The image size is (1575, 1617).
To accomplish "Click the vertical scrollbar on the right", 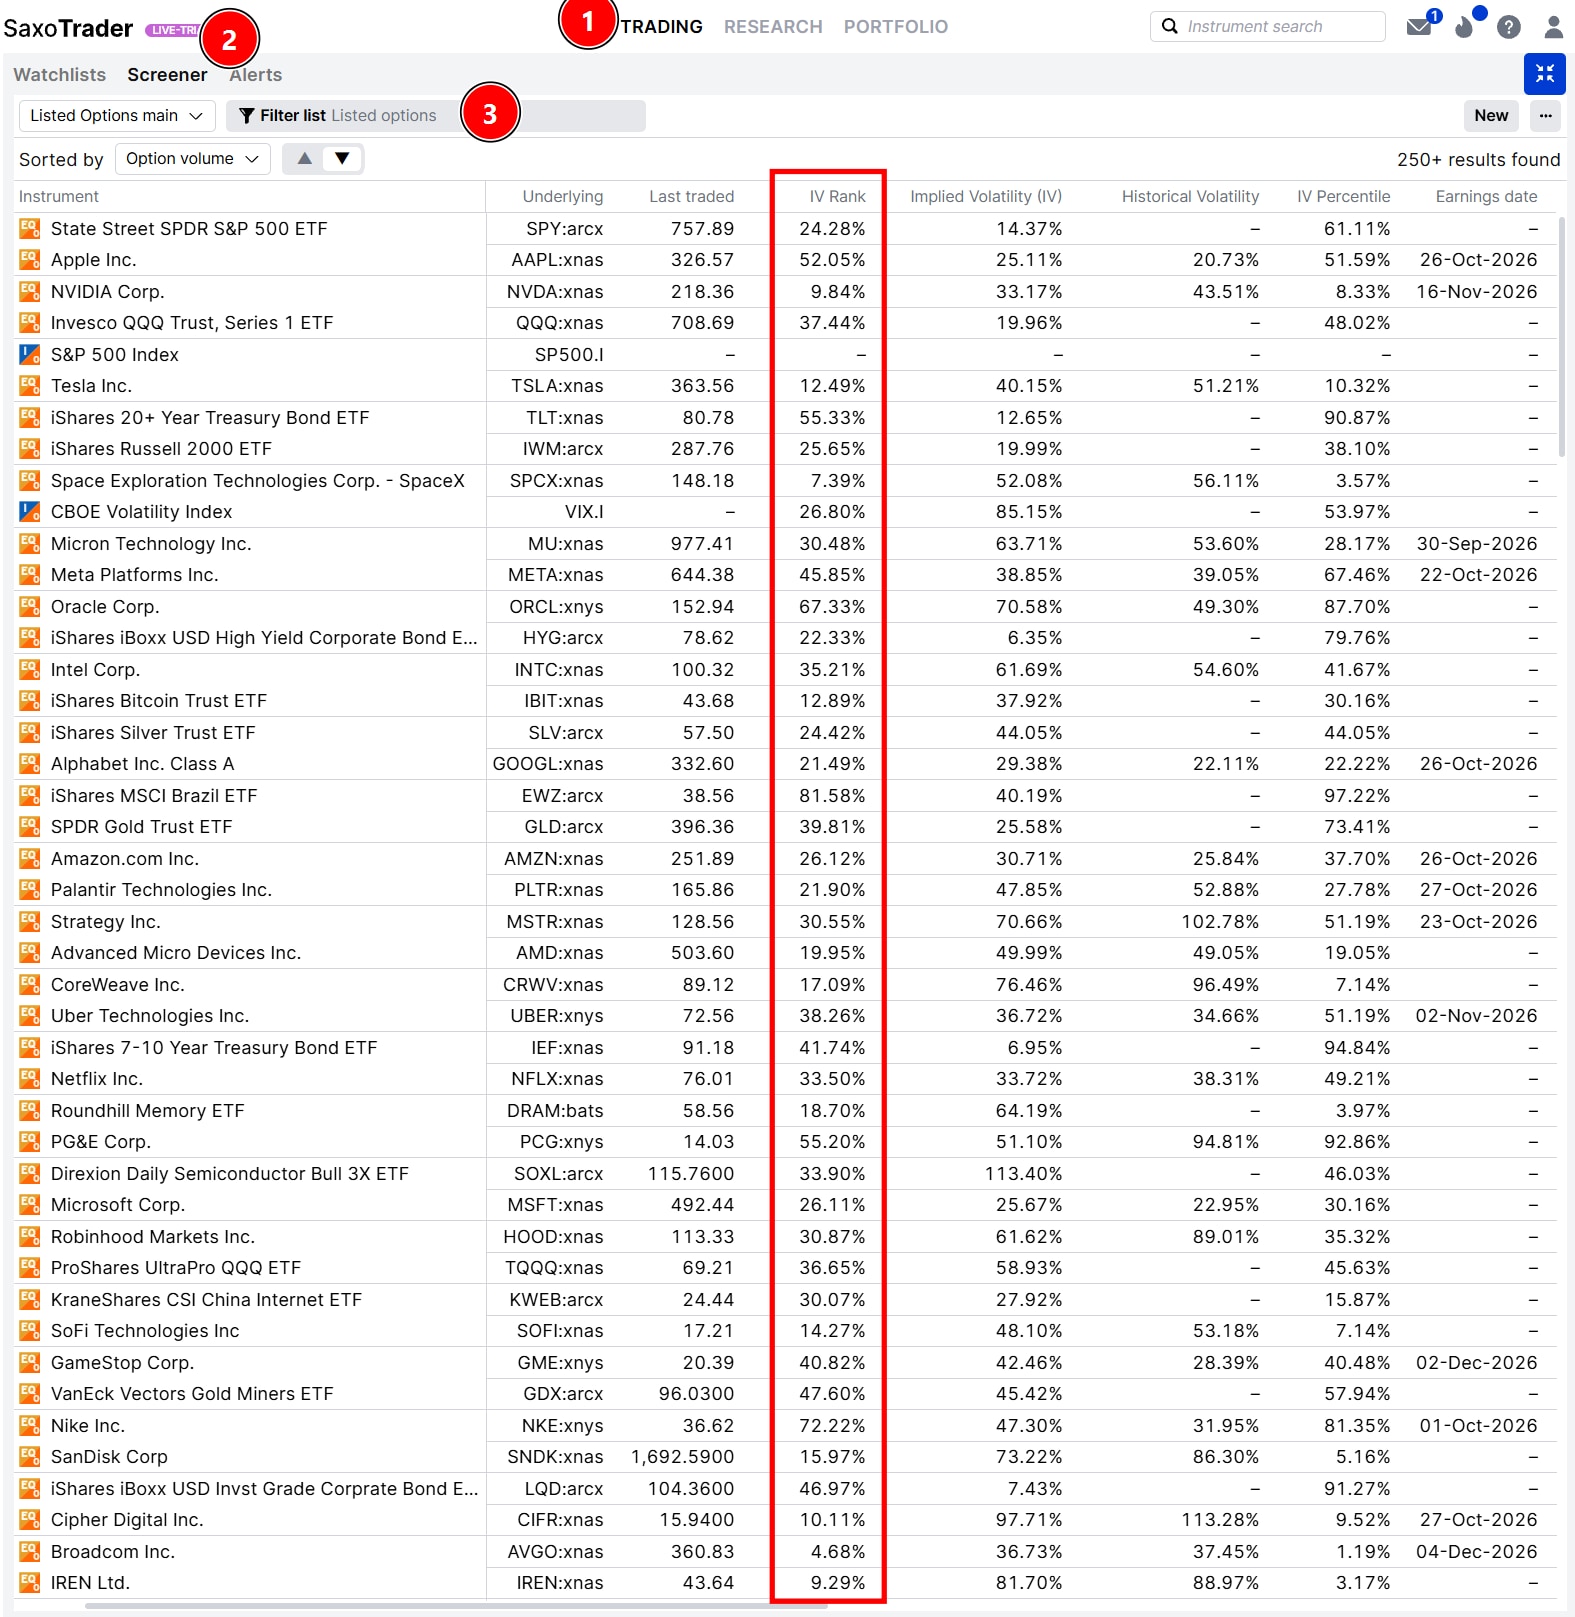I will click(1562, 337).
